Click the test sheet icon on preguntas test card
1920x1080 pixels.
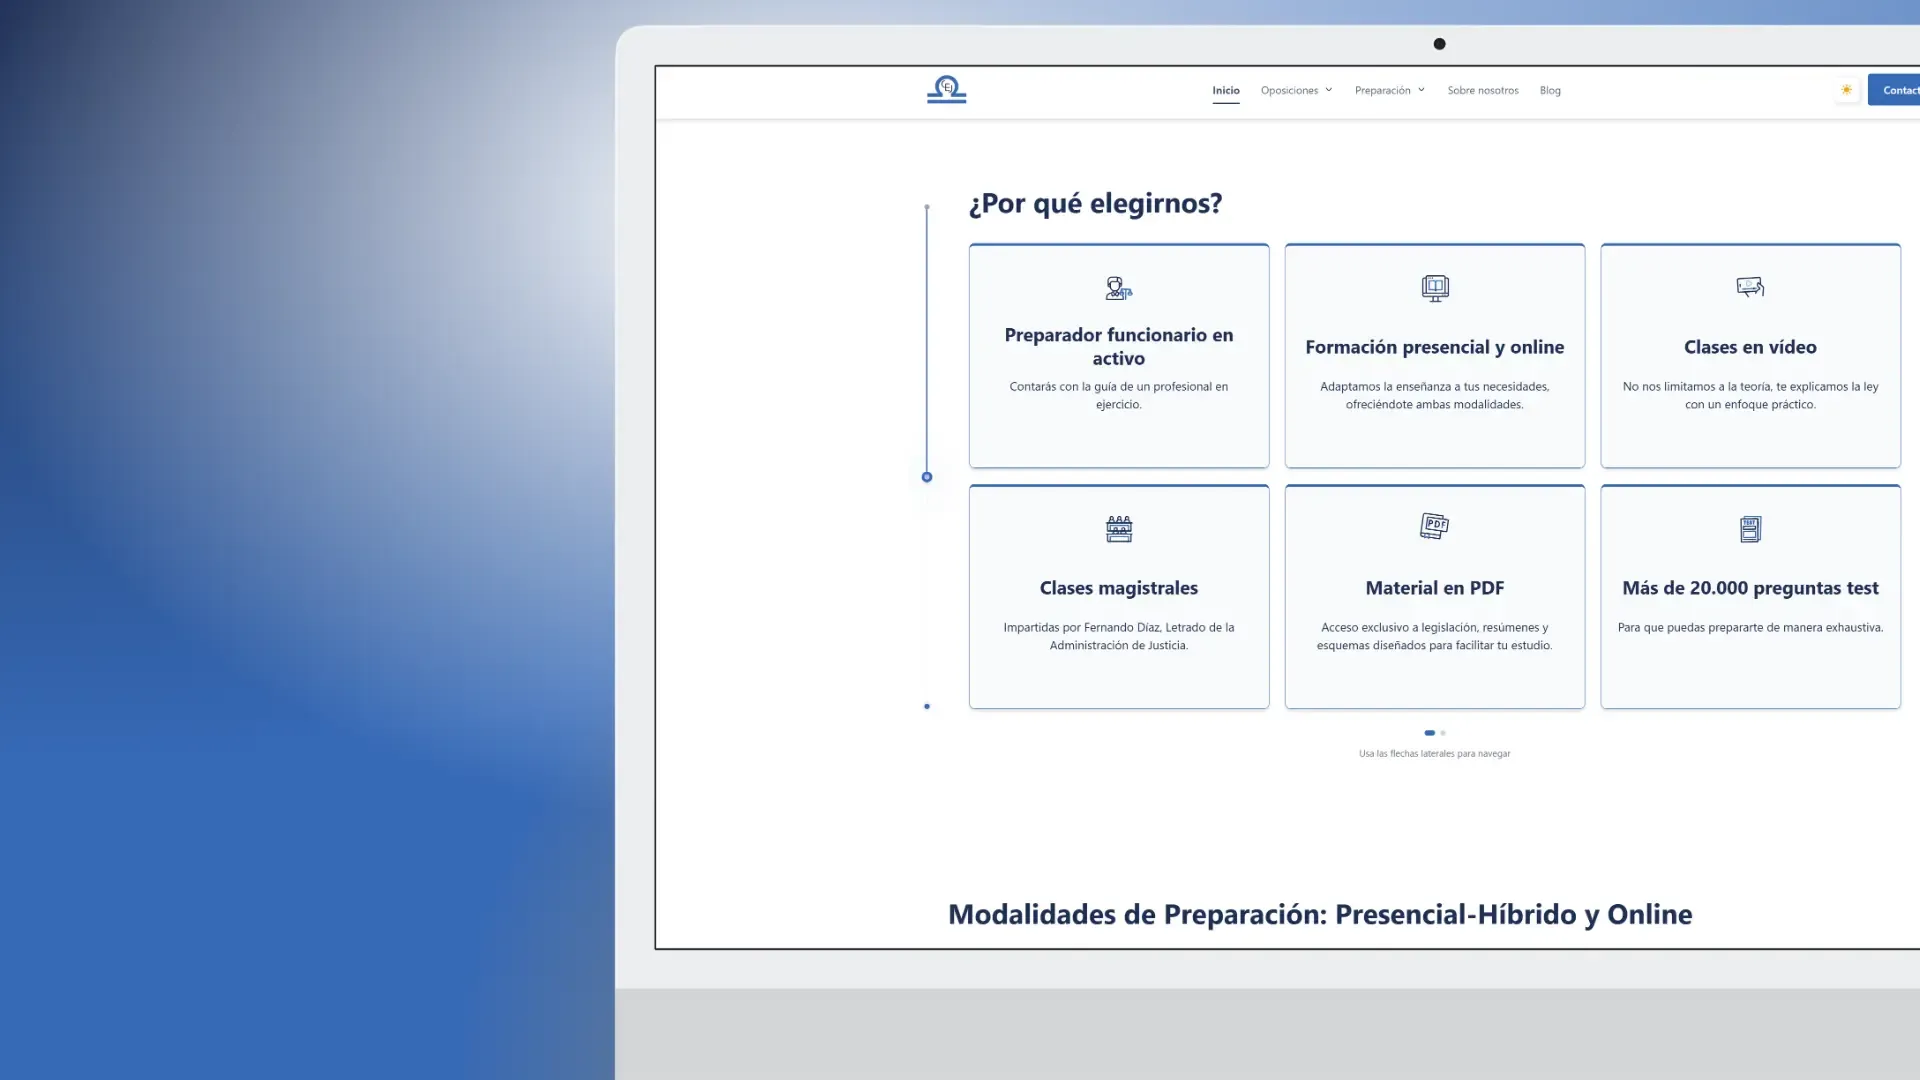[1750, 529]
